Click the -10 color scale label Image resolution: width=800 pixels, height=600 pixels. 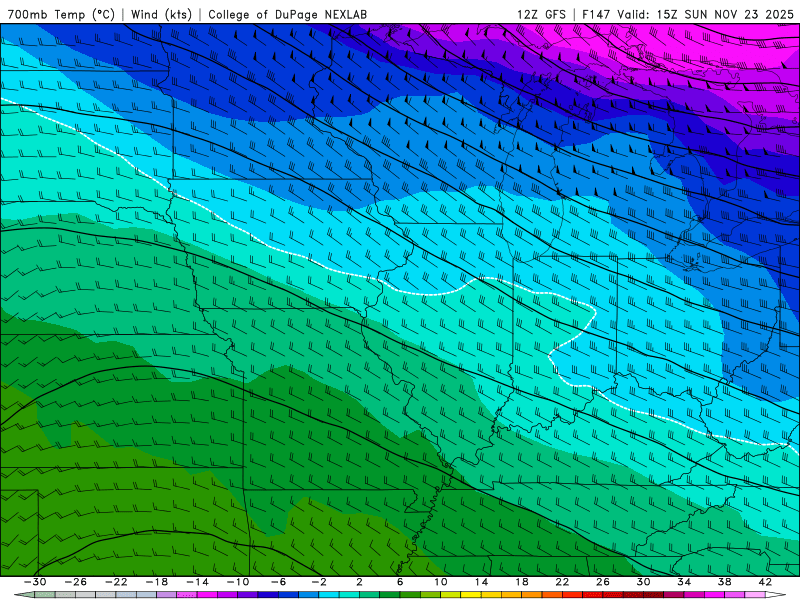238,582
